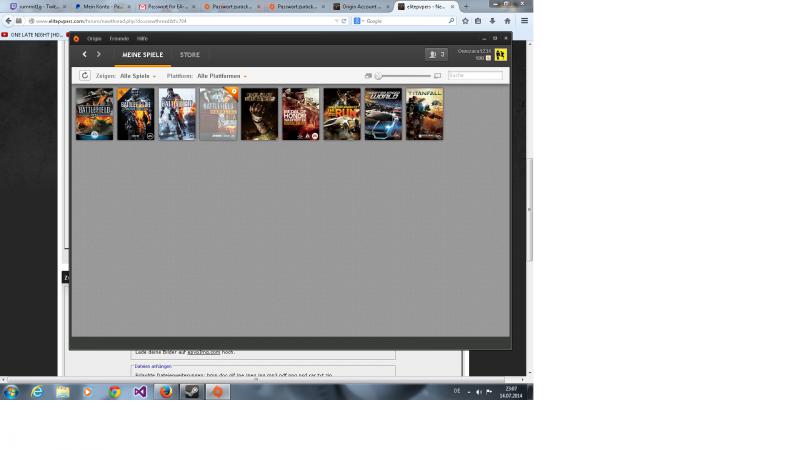The height and width of the screenshot is (450, 800).
Task: Expand the Alle Plattformen dropdown
Action: pos(222,76)
